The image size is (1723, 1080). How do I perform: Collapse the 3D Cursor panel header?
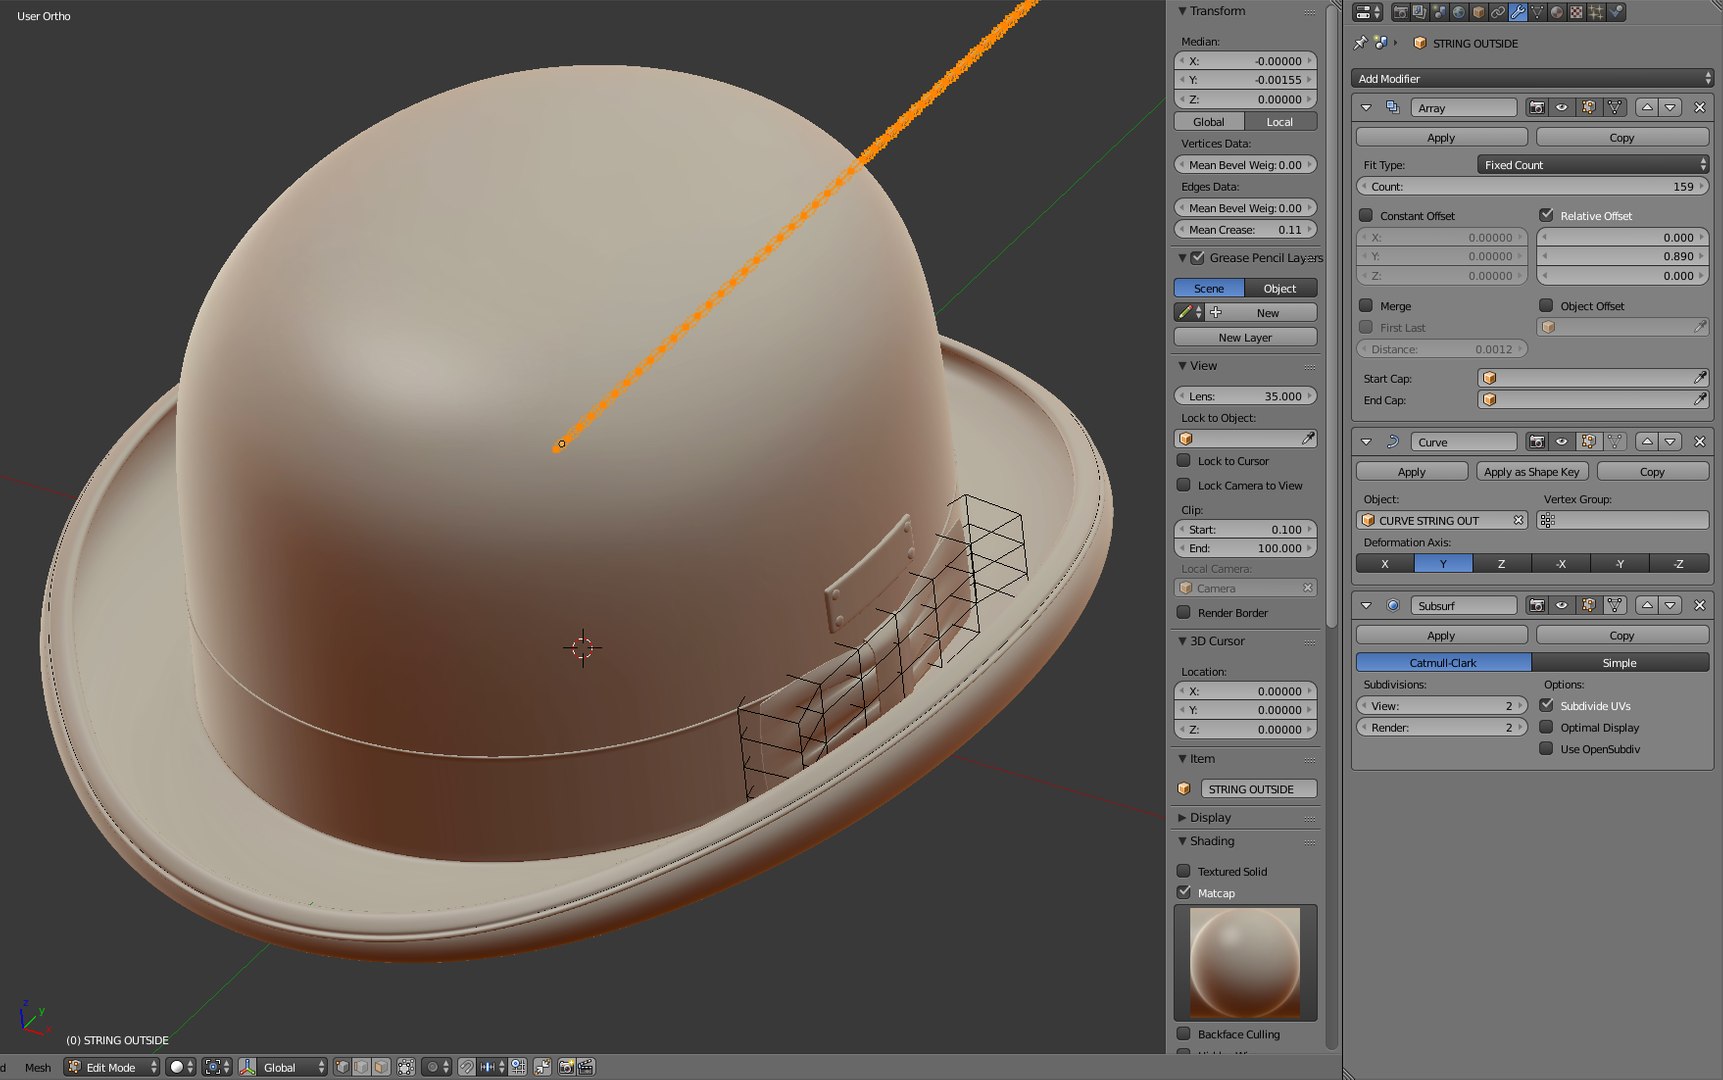[1217, 641]
